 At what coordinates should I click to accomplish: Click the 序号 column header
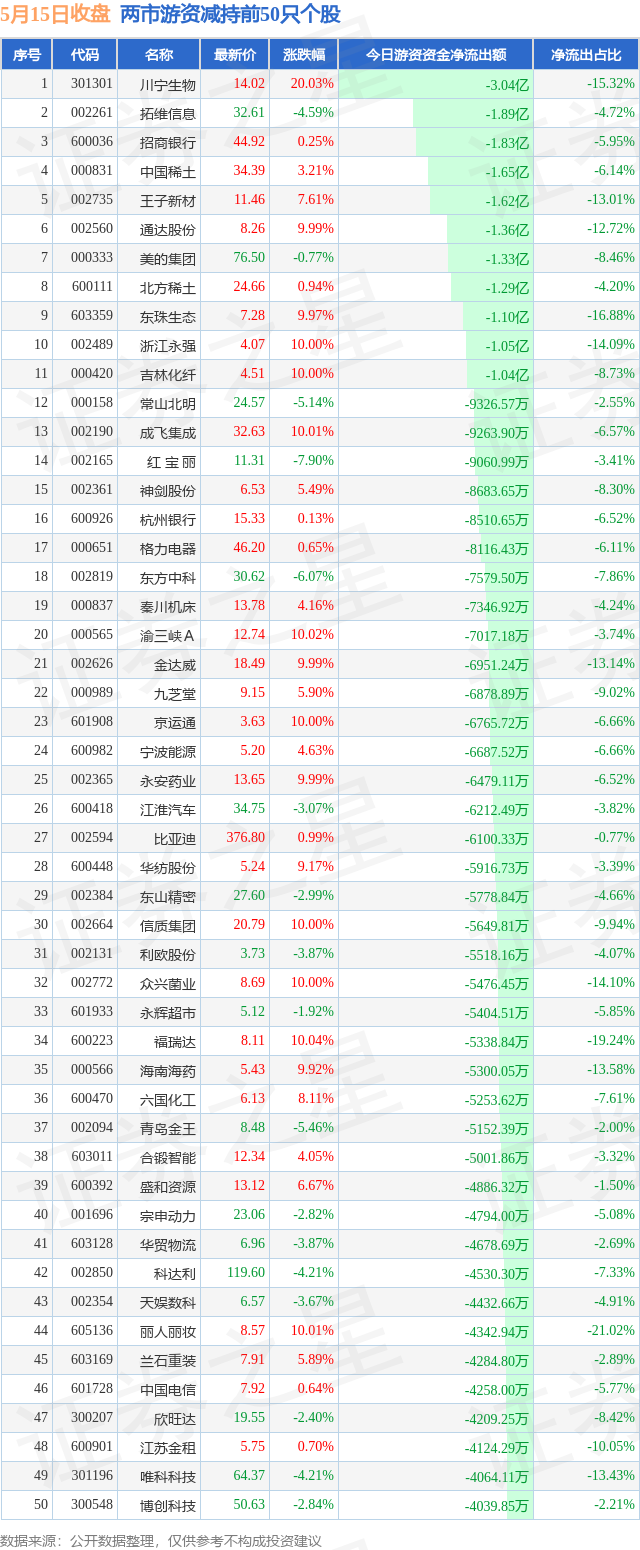(27, 55)
